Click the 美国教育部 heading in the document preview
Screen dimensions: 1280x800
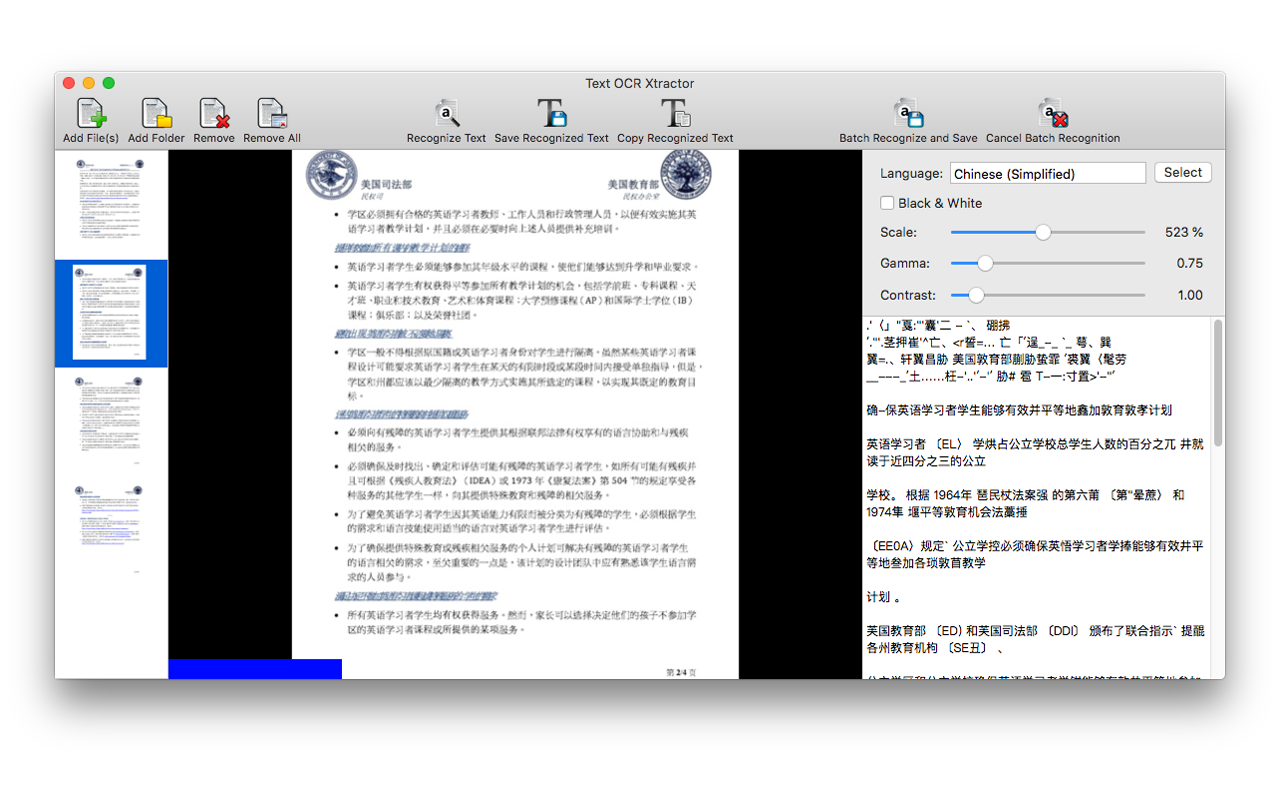633,185
